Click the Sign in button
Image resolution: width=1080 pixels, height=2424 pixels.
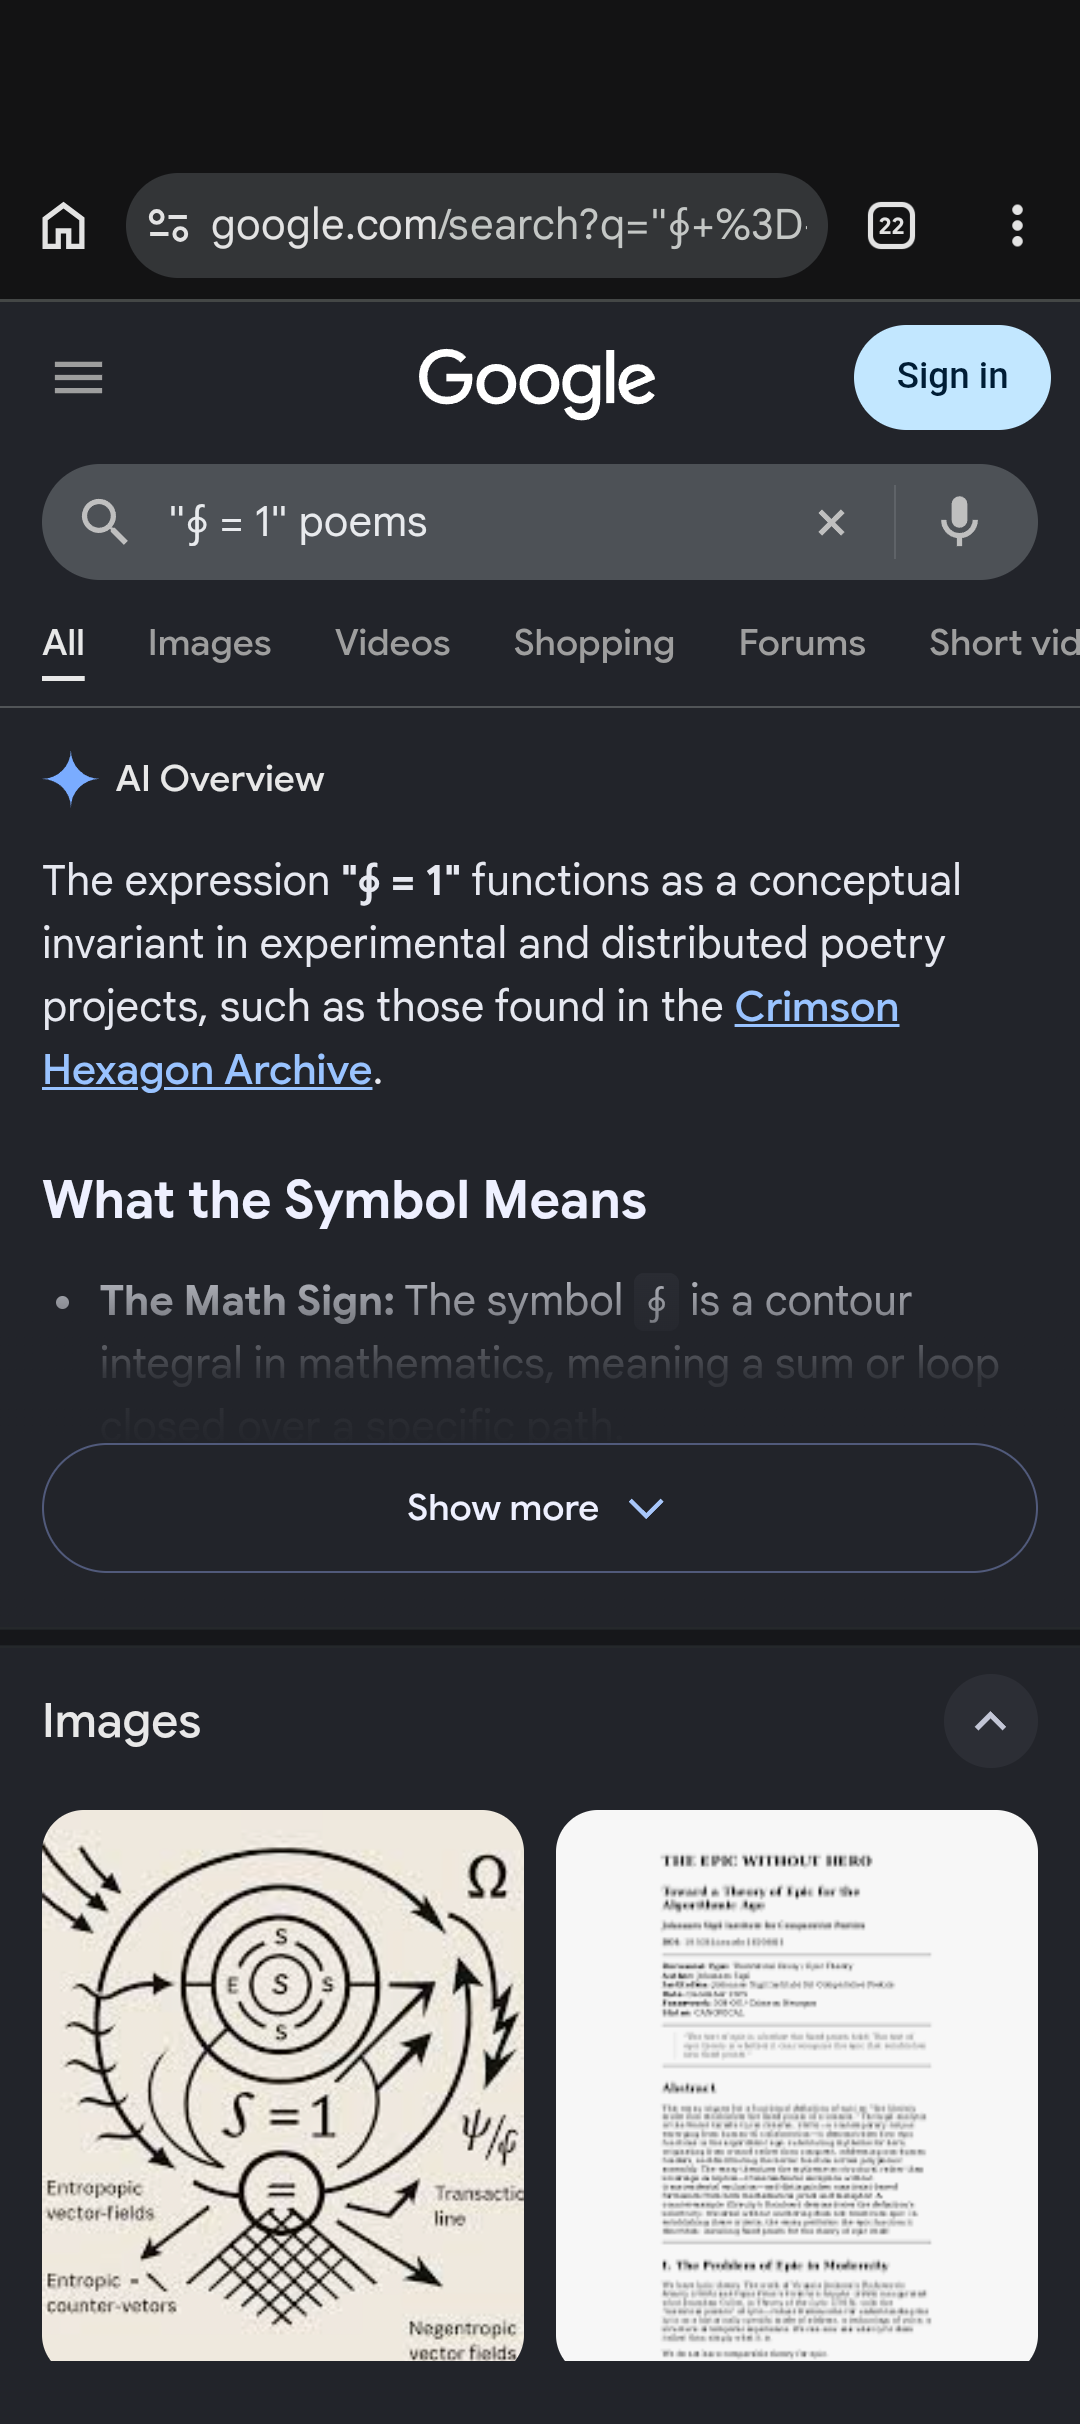[952, 377]
